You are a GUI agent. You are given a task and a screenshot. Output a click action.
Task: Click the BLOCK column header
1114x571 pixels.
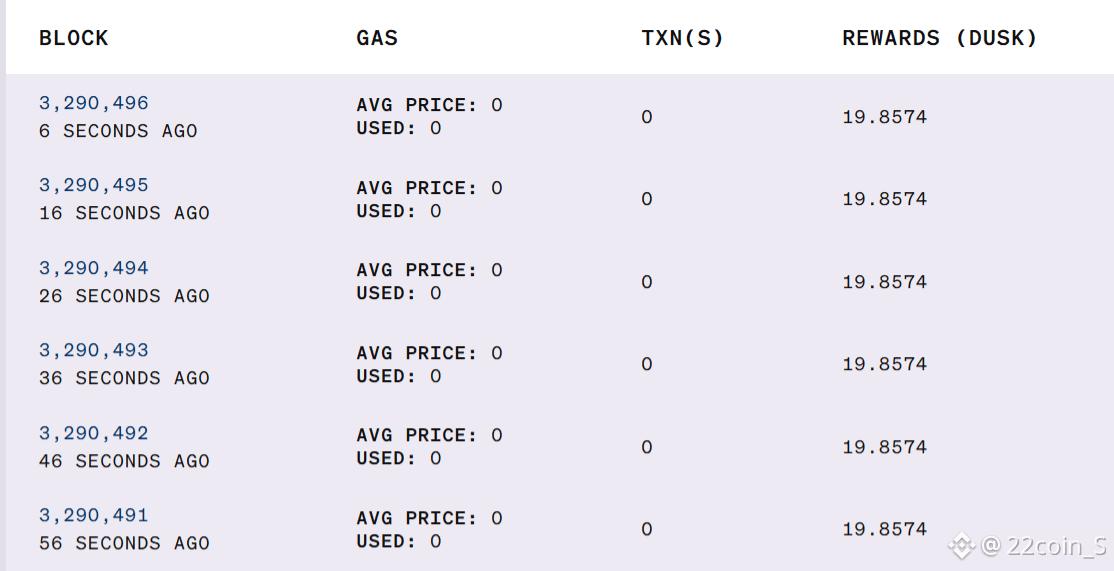click(74, 38)
